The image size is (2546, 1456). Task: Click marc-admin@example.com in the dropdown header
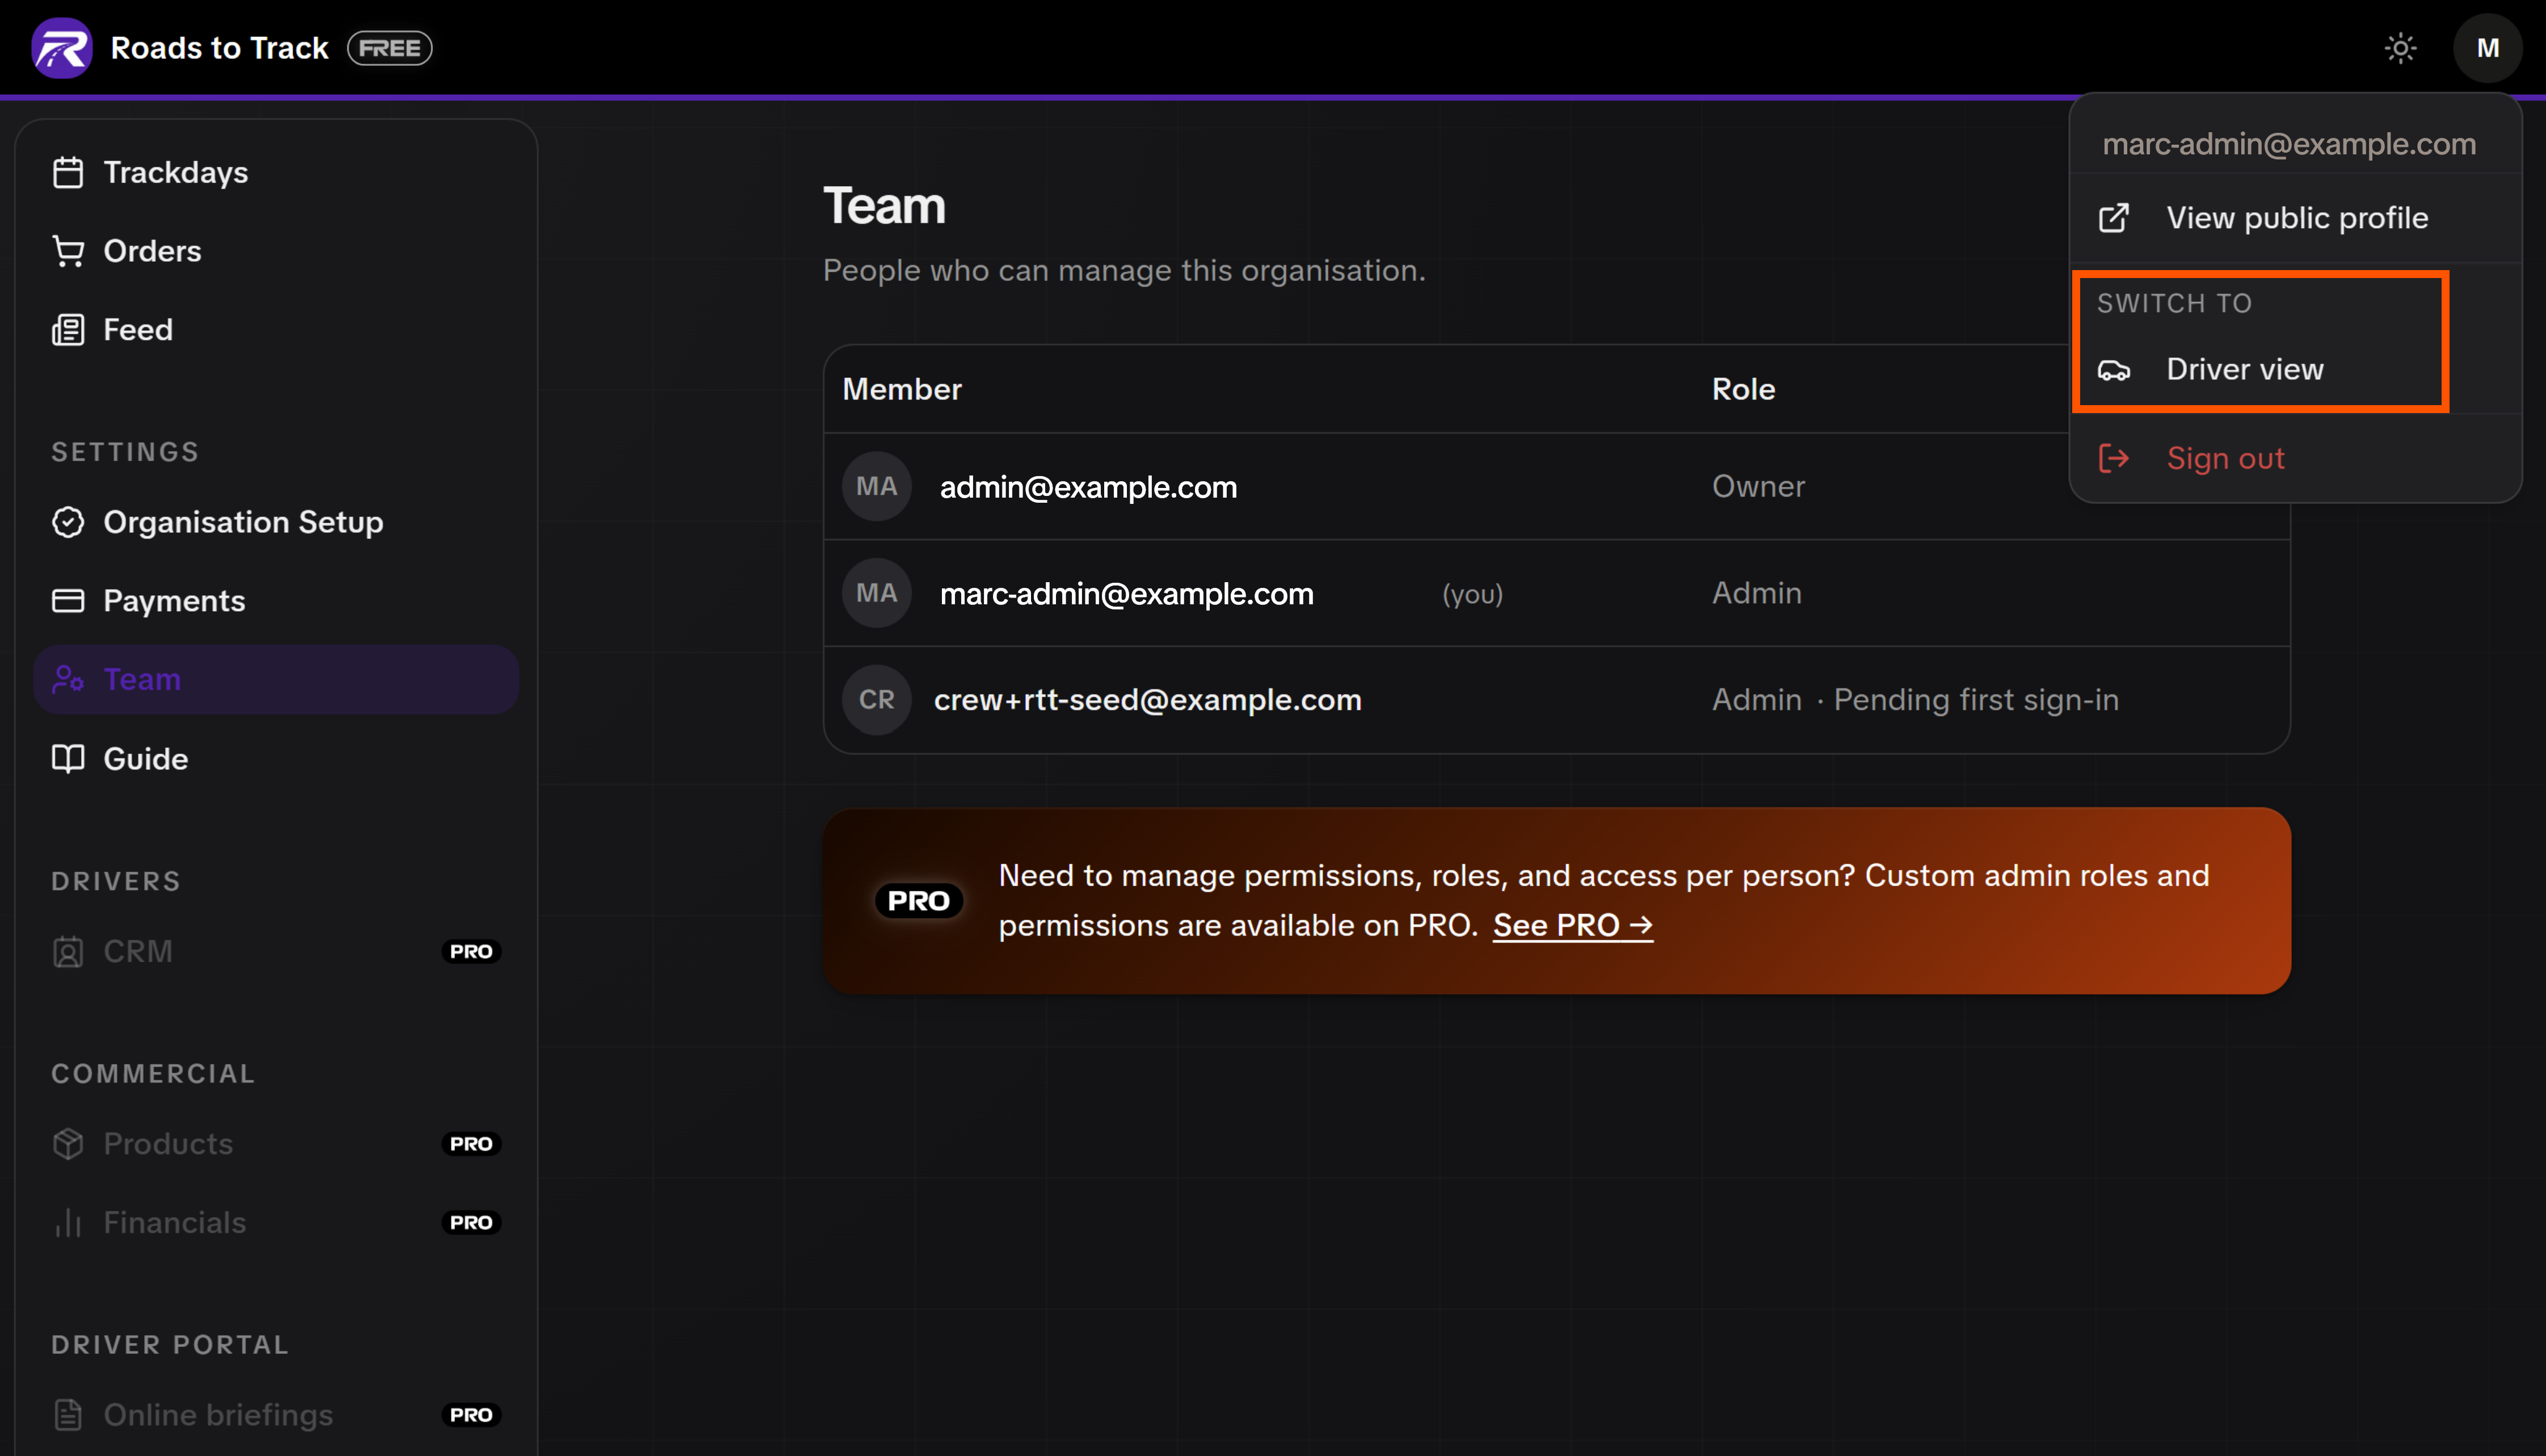[2289, 144]
